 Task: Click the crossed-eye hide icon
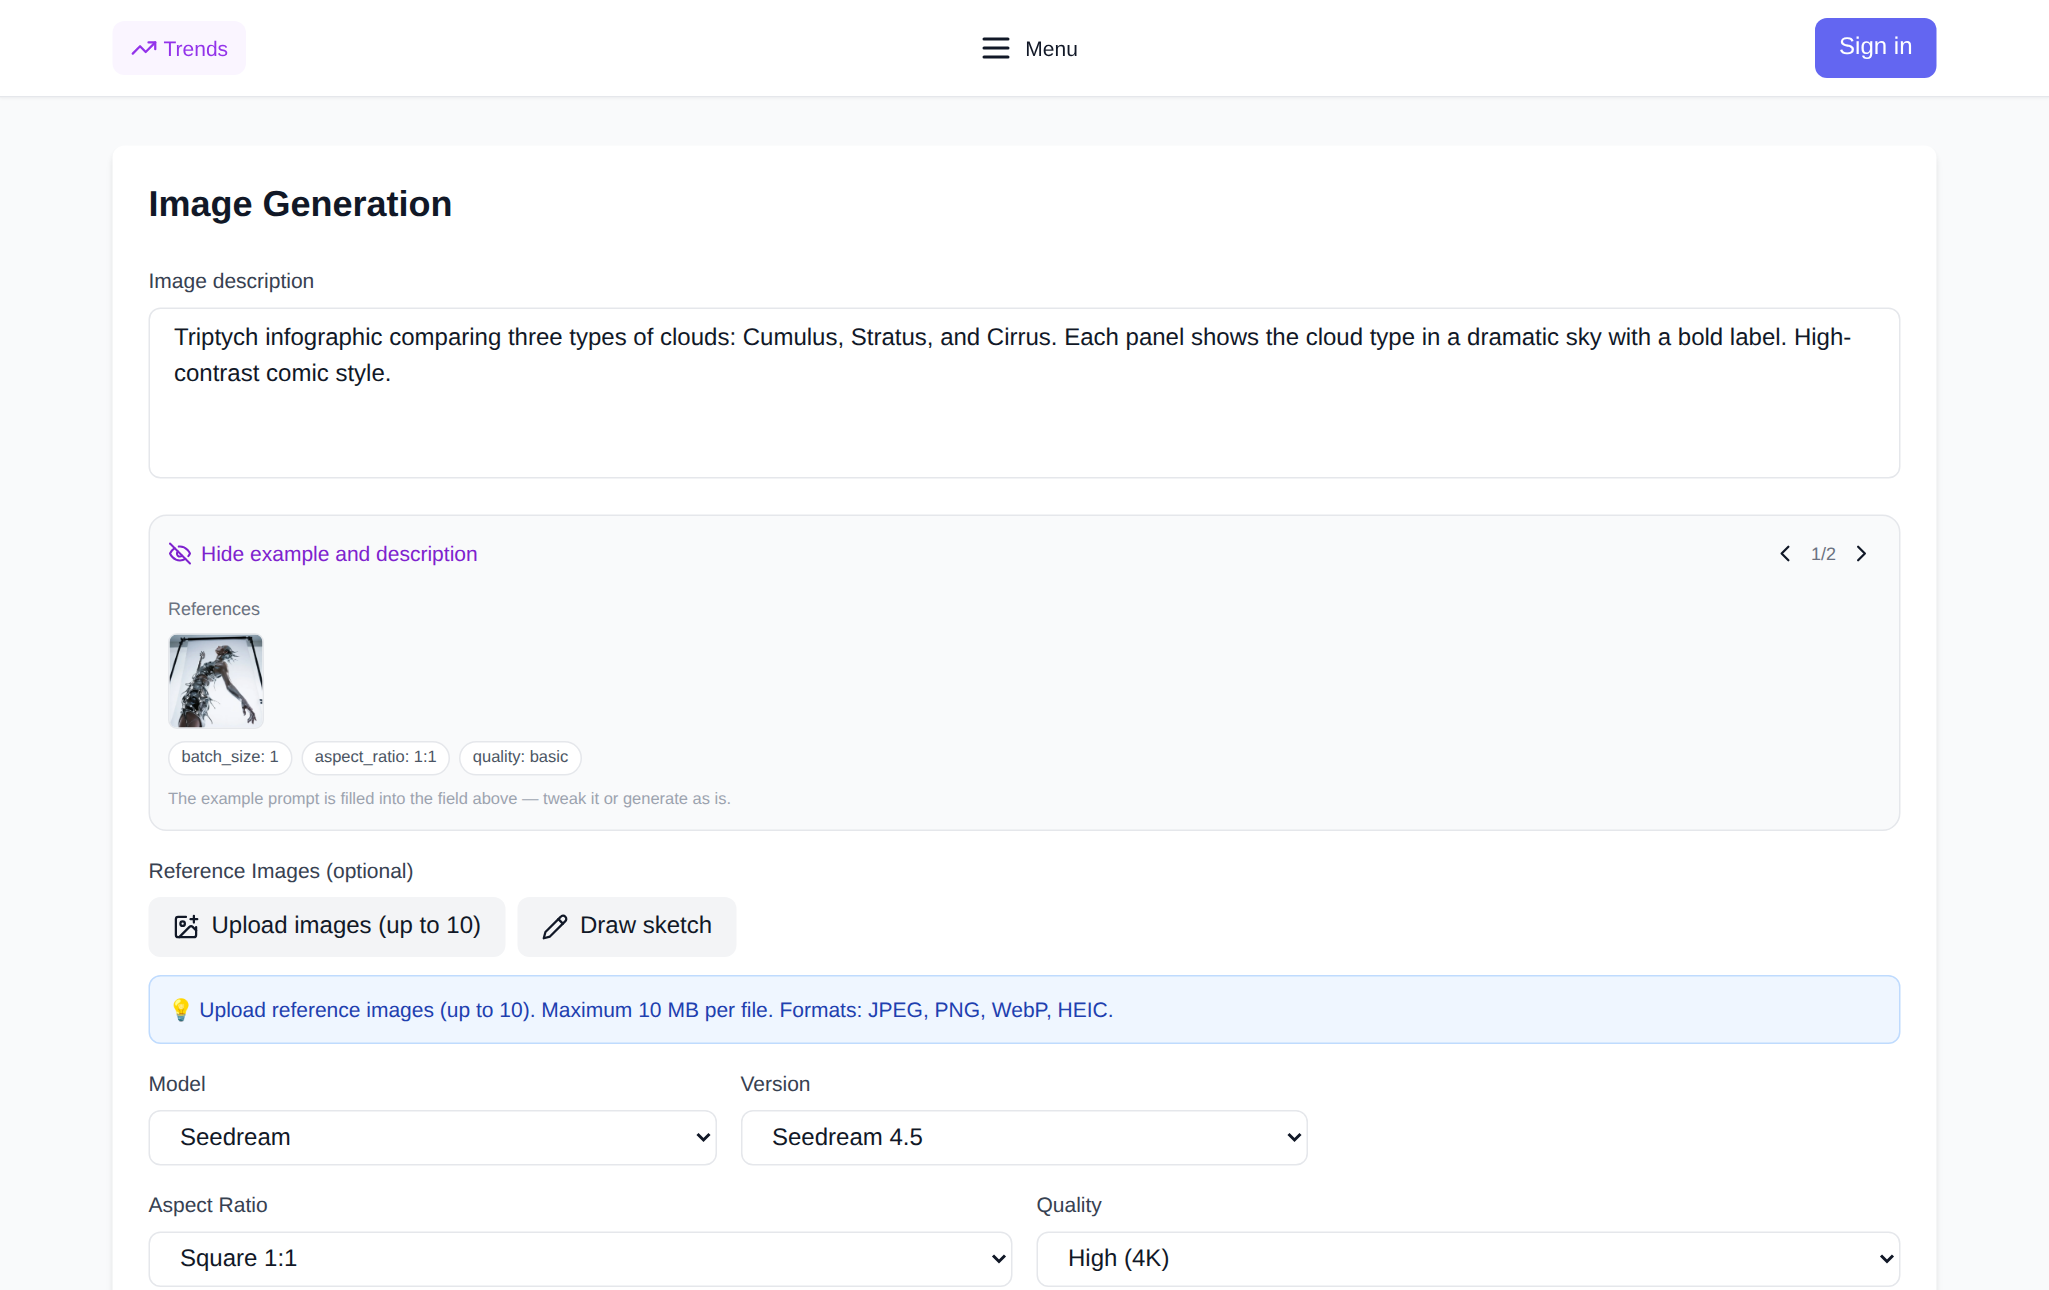(x=180, y=554)
